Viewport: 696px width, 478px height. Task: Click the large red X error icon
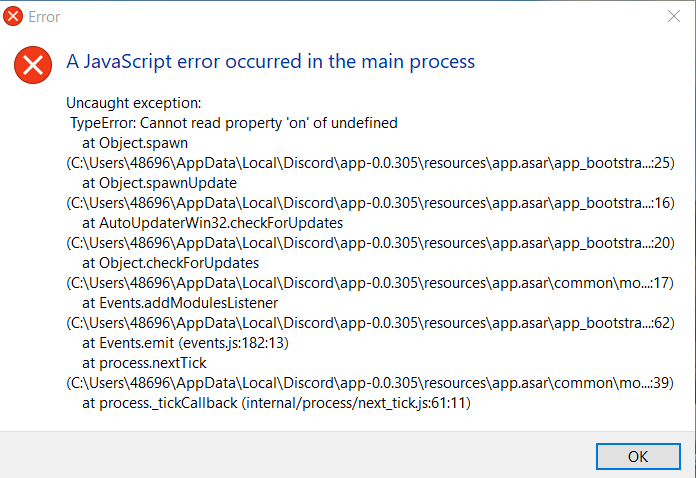pos(33,65)
